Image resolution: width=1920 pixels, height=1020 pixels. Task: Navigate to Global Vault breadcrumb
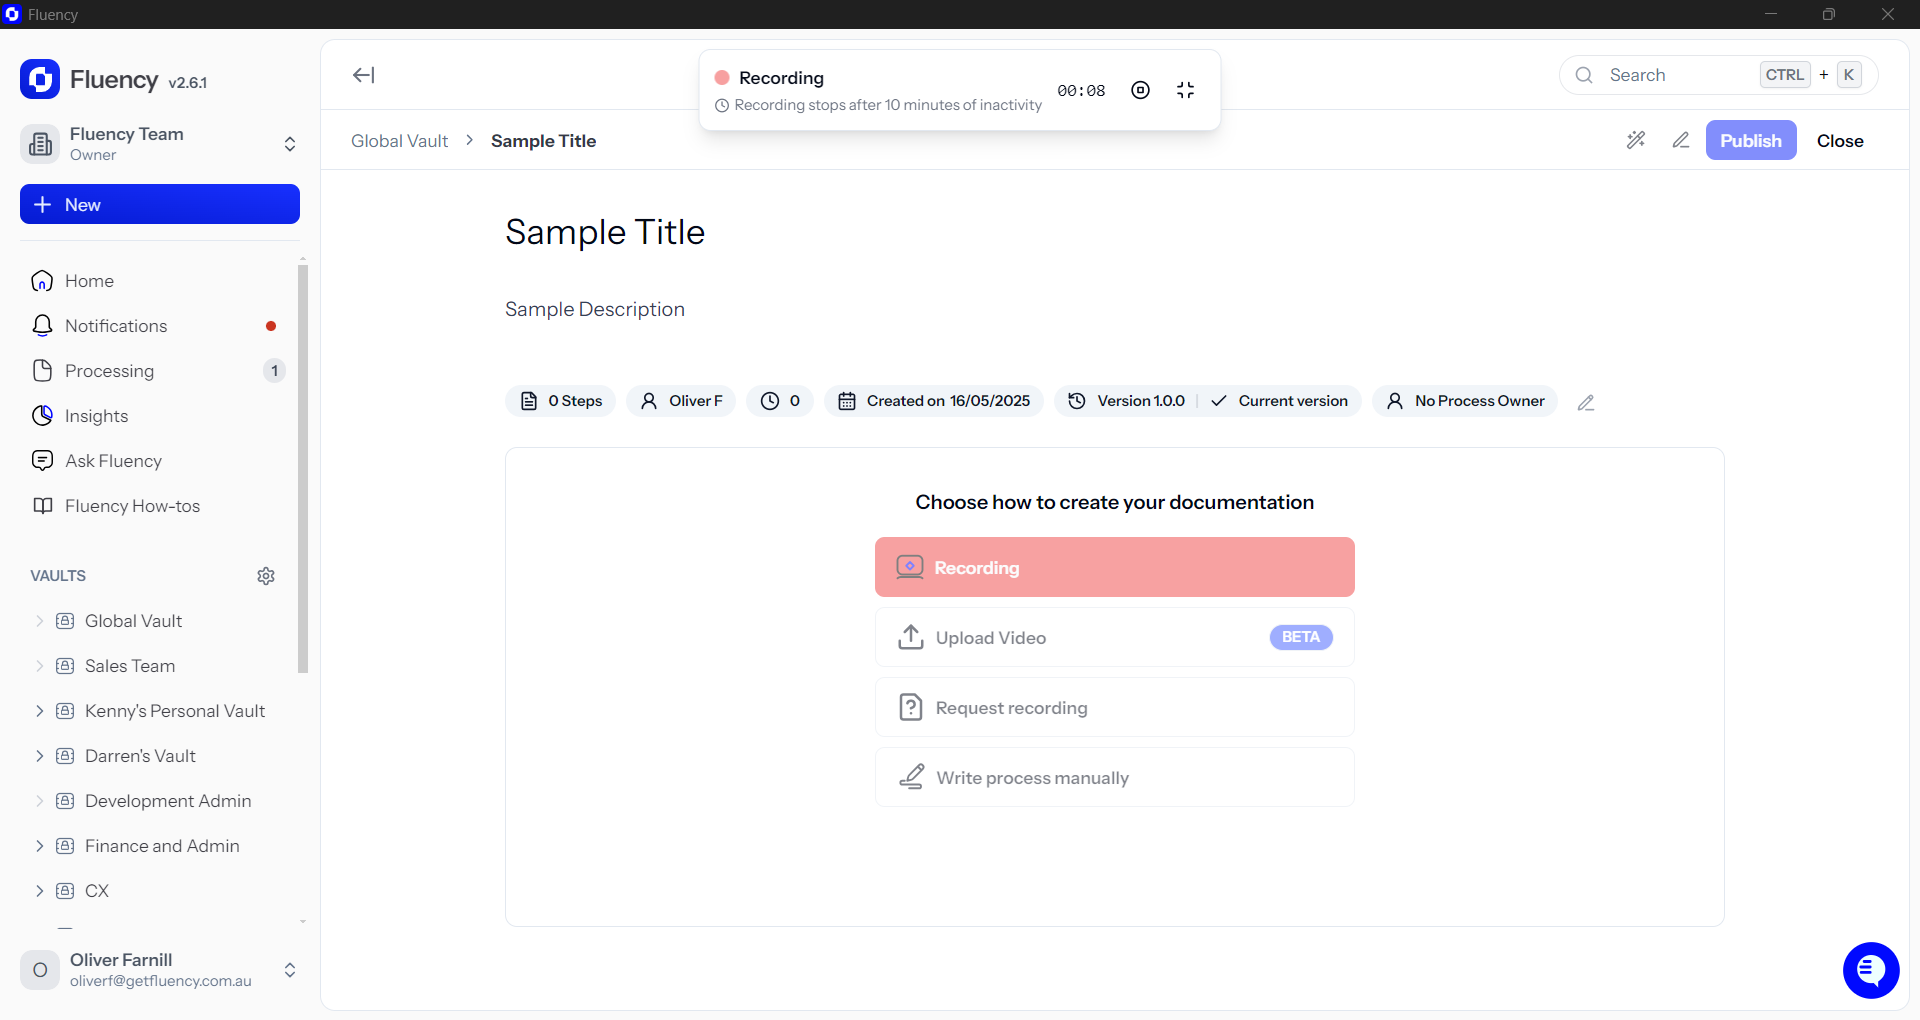[399, 141]
